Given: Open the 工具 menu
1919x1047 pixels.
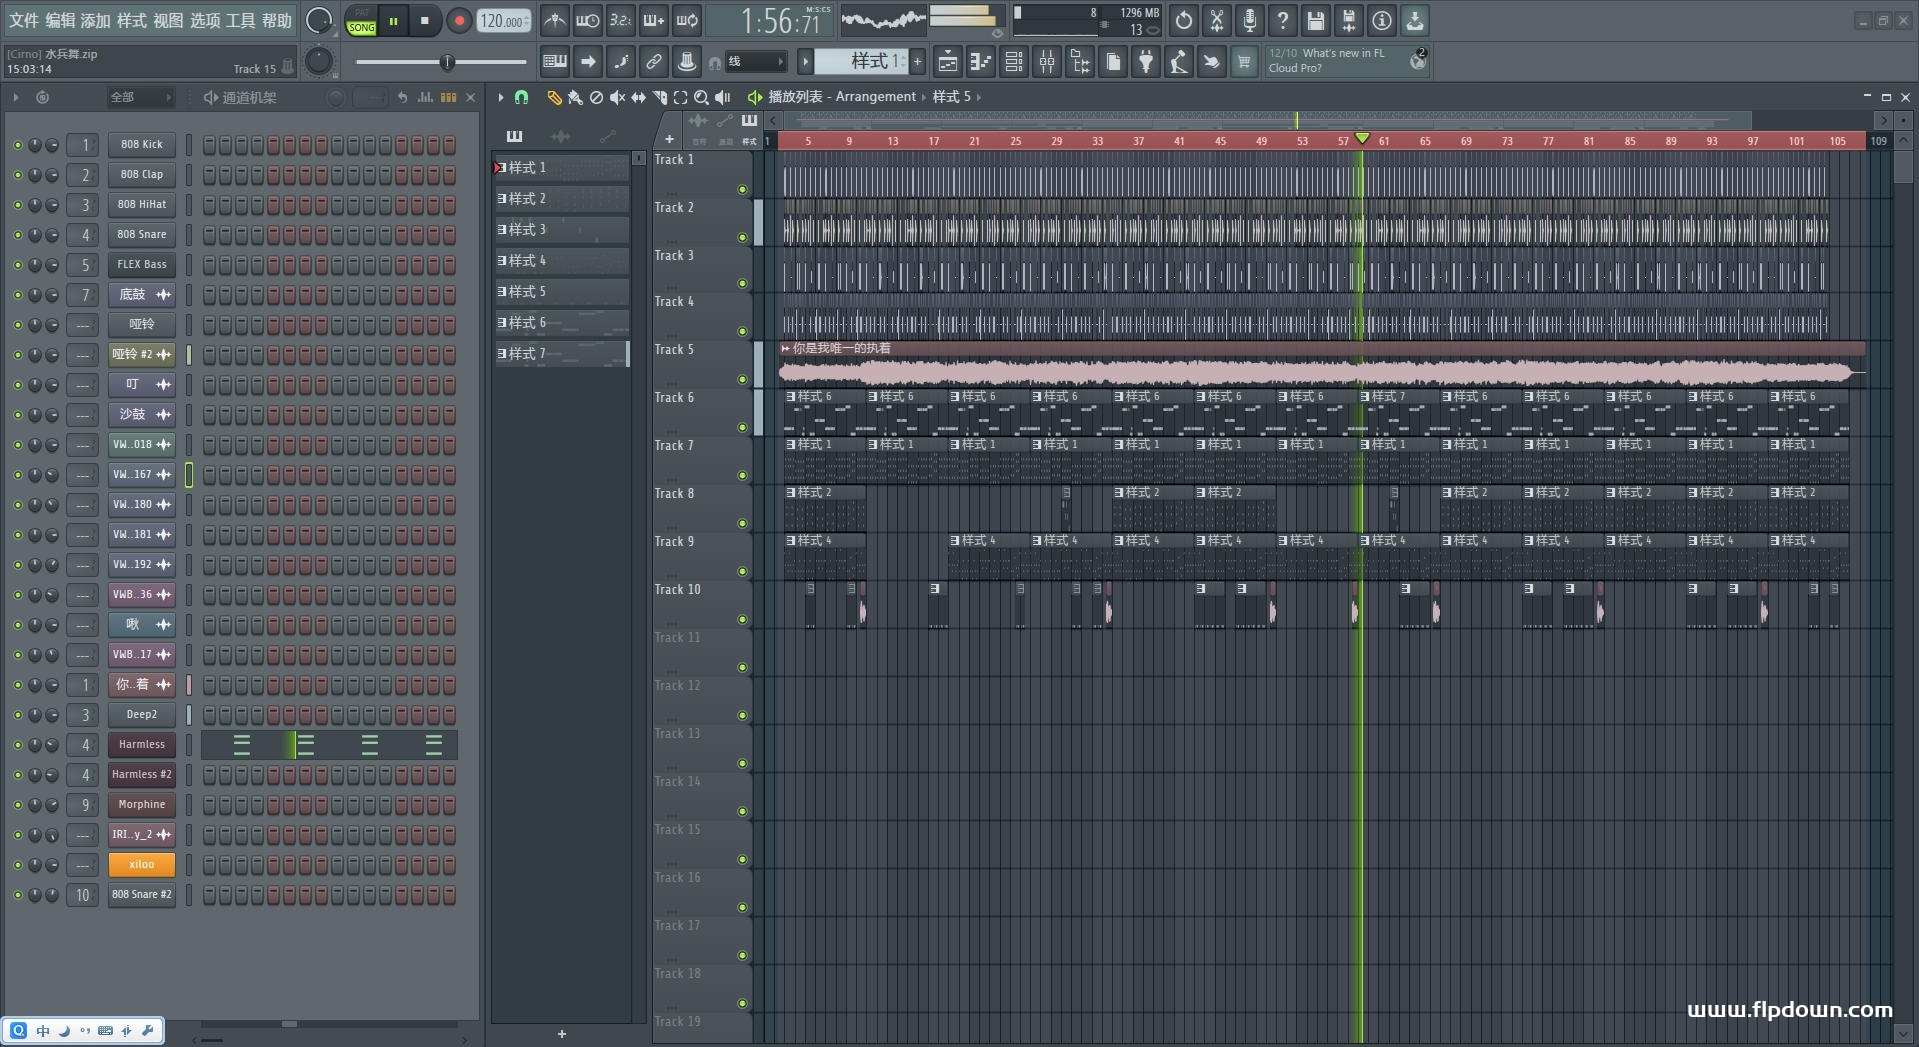Looking at the screenshot, I should [x=240, y=20].
